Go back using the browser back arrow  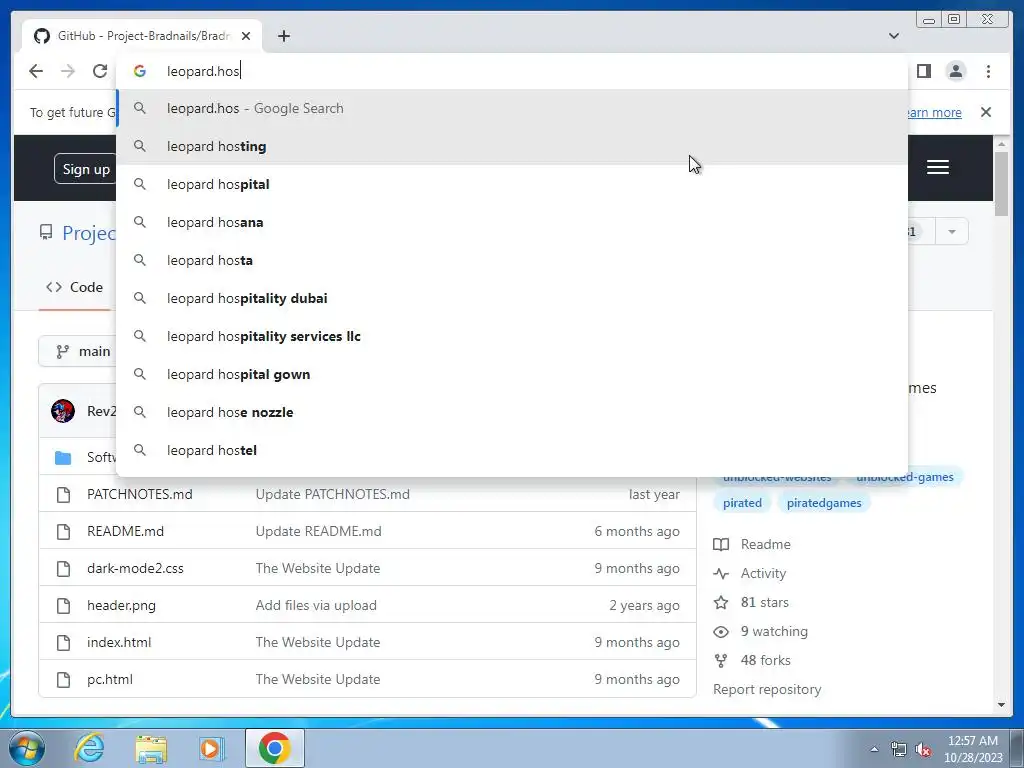click(36, 71)
